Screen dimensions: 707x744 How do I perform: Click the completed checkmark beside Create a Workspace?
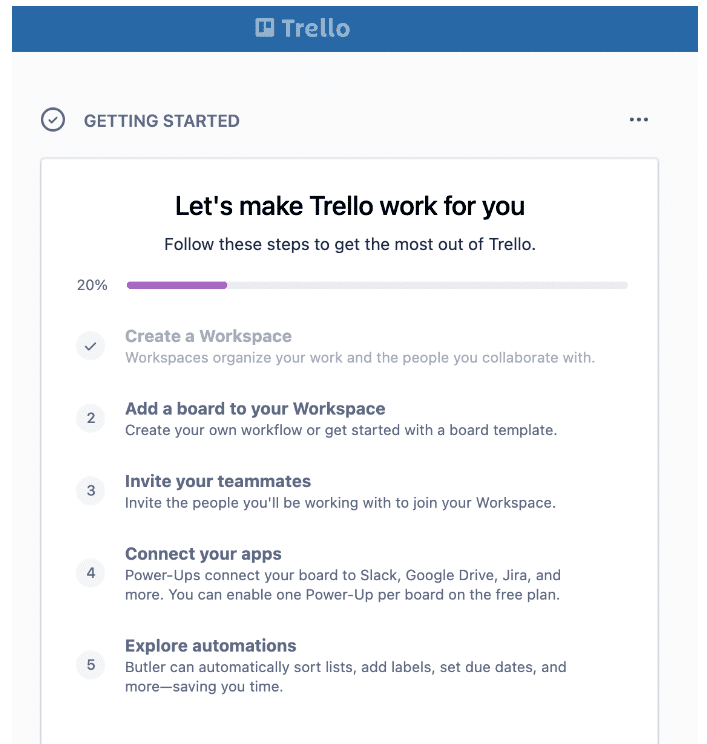[91, 346]
